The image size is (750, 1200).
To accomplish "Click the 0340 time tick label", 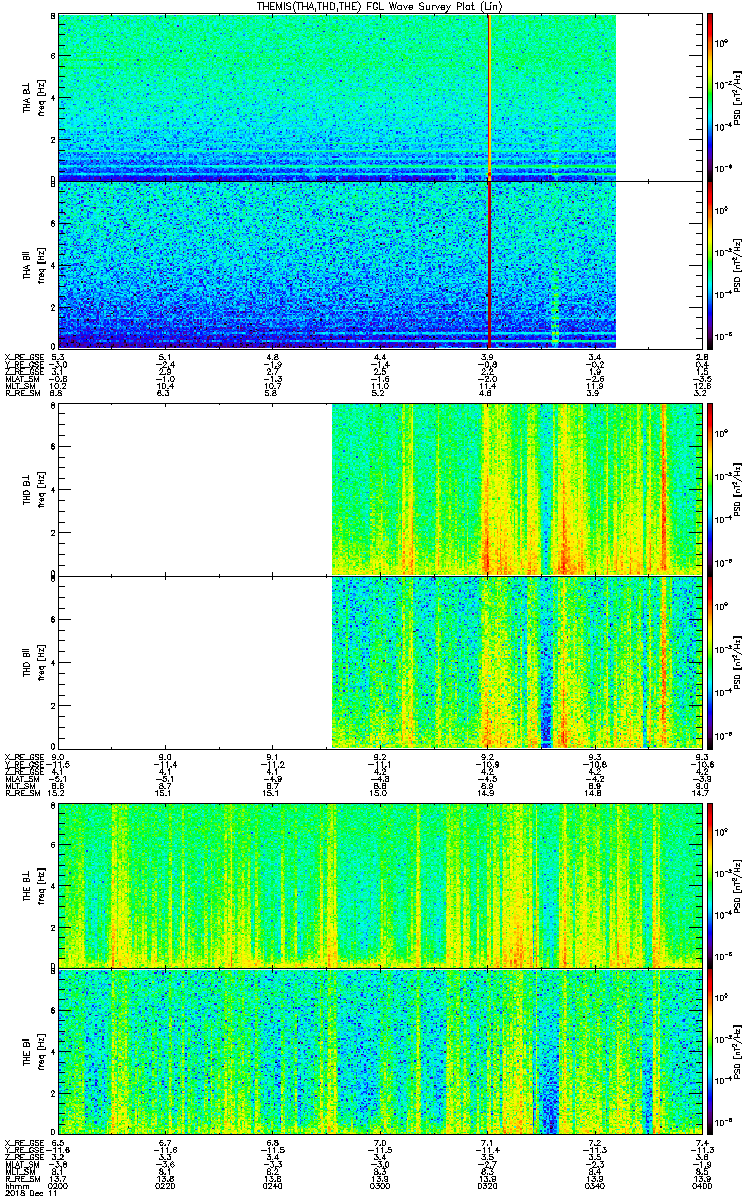I will pyautogui.click(x=595, y=1184).
